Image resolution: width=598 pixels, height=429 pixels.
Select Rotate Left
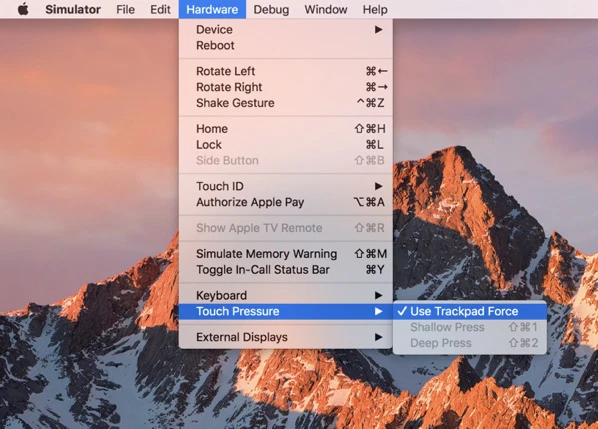click(x=286, y=71)
